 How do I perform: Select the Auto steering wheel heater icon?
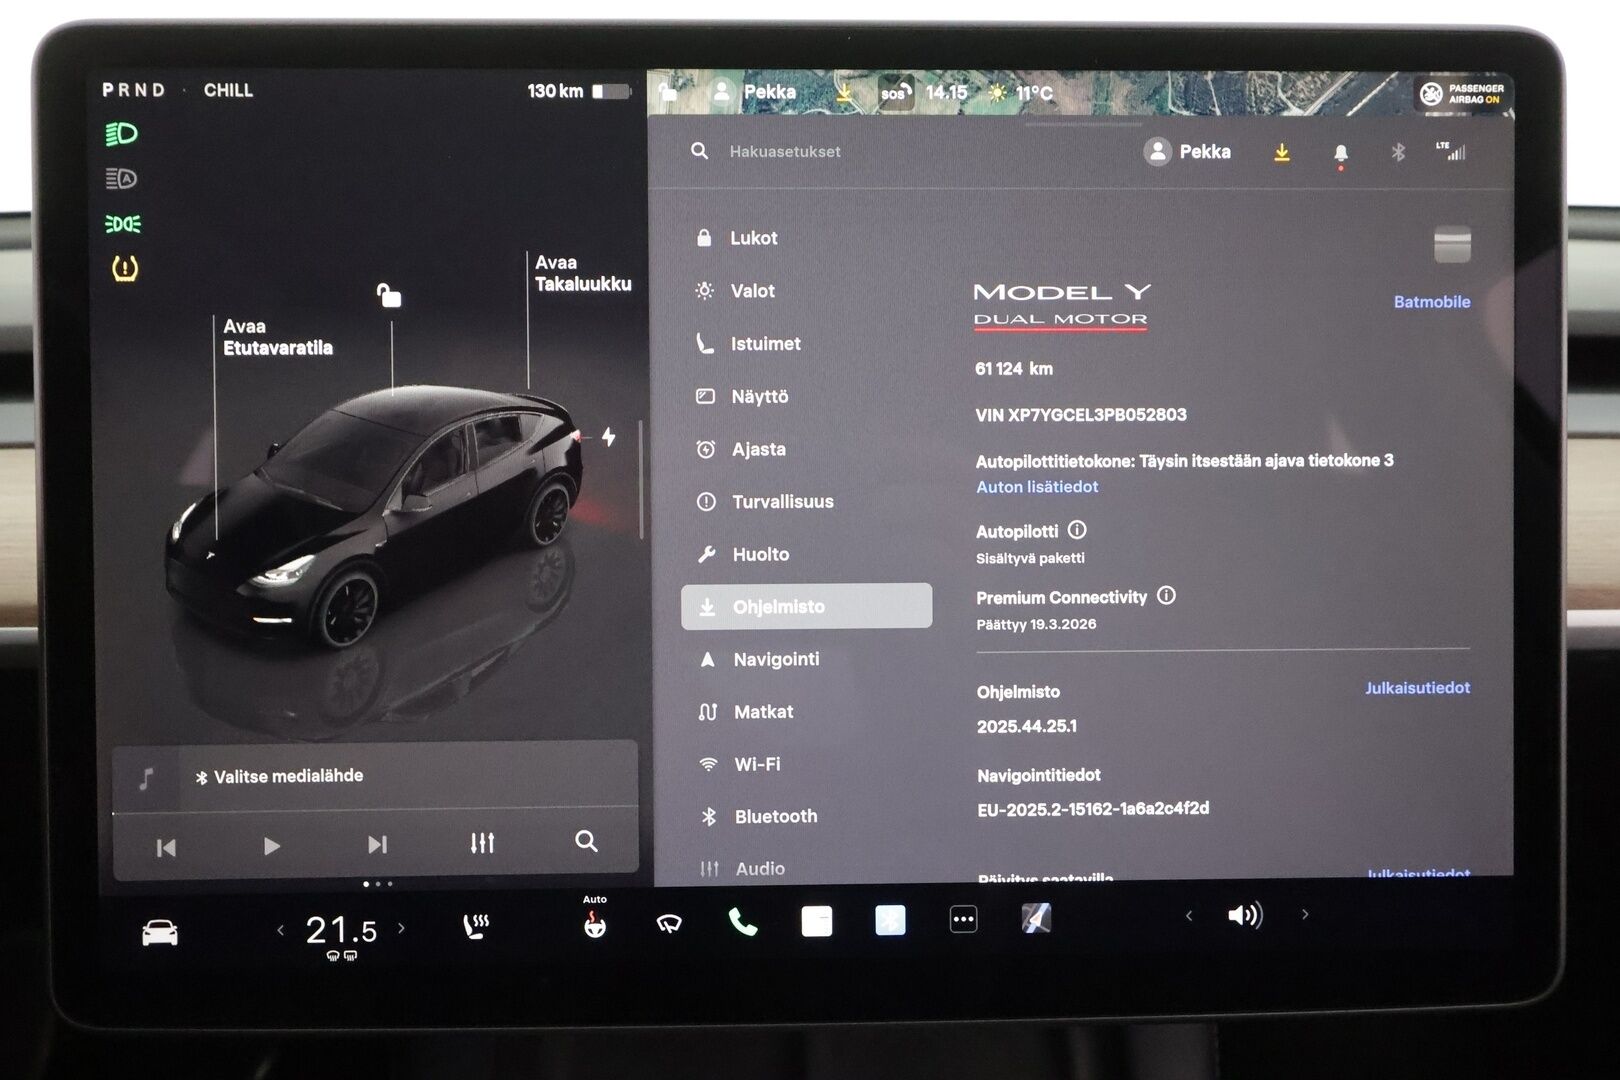595,928
